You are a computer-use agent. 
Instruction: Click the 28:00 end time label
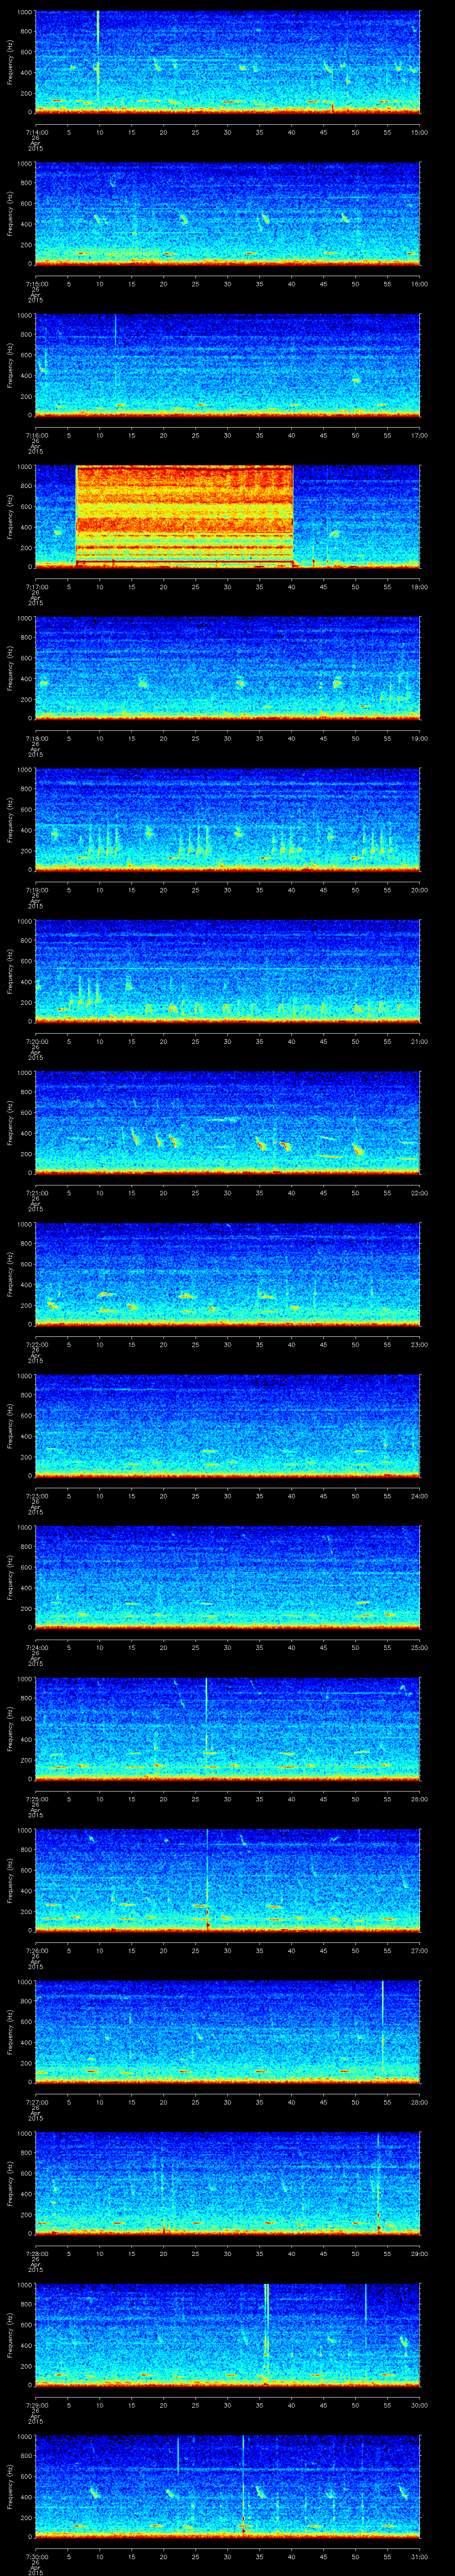(x=419, y=2102)
